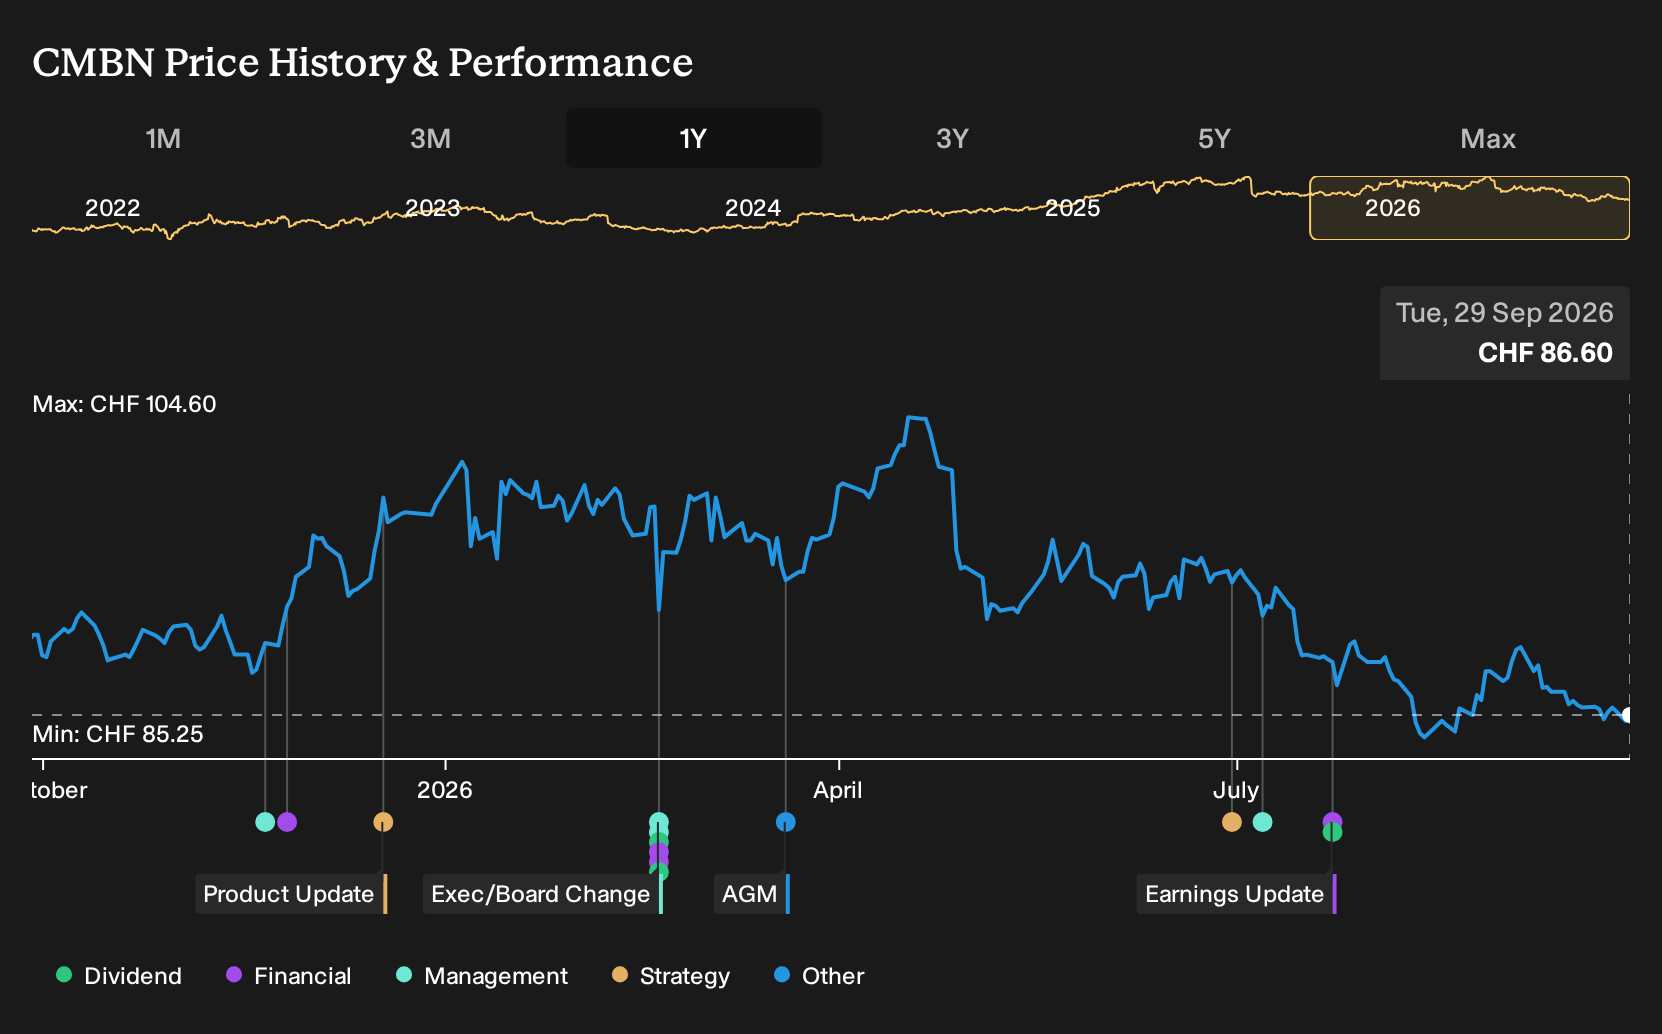Click the Tue, 29 Sep 2026 date label
Screen dimensions: 1662x1034
tap(1505, 313)
